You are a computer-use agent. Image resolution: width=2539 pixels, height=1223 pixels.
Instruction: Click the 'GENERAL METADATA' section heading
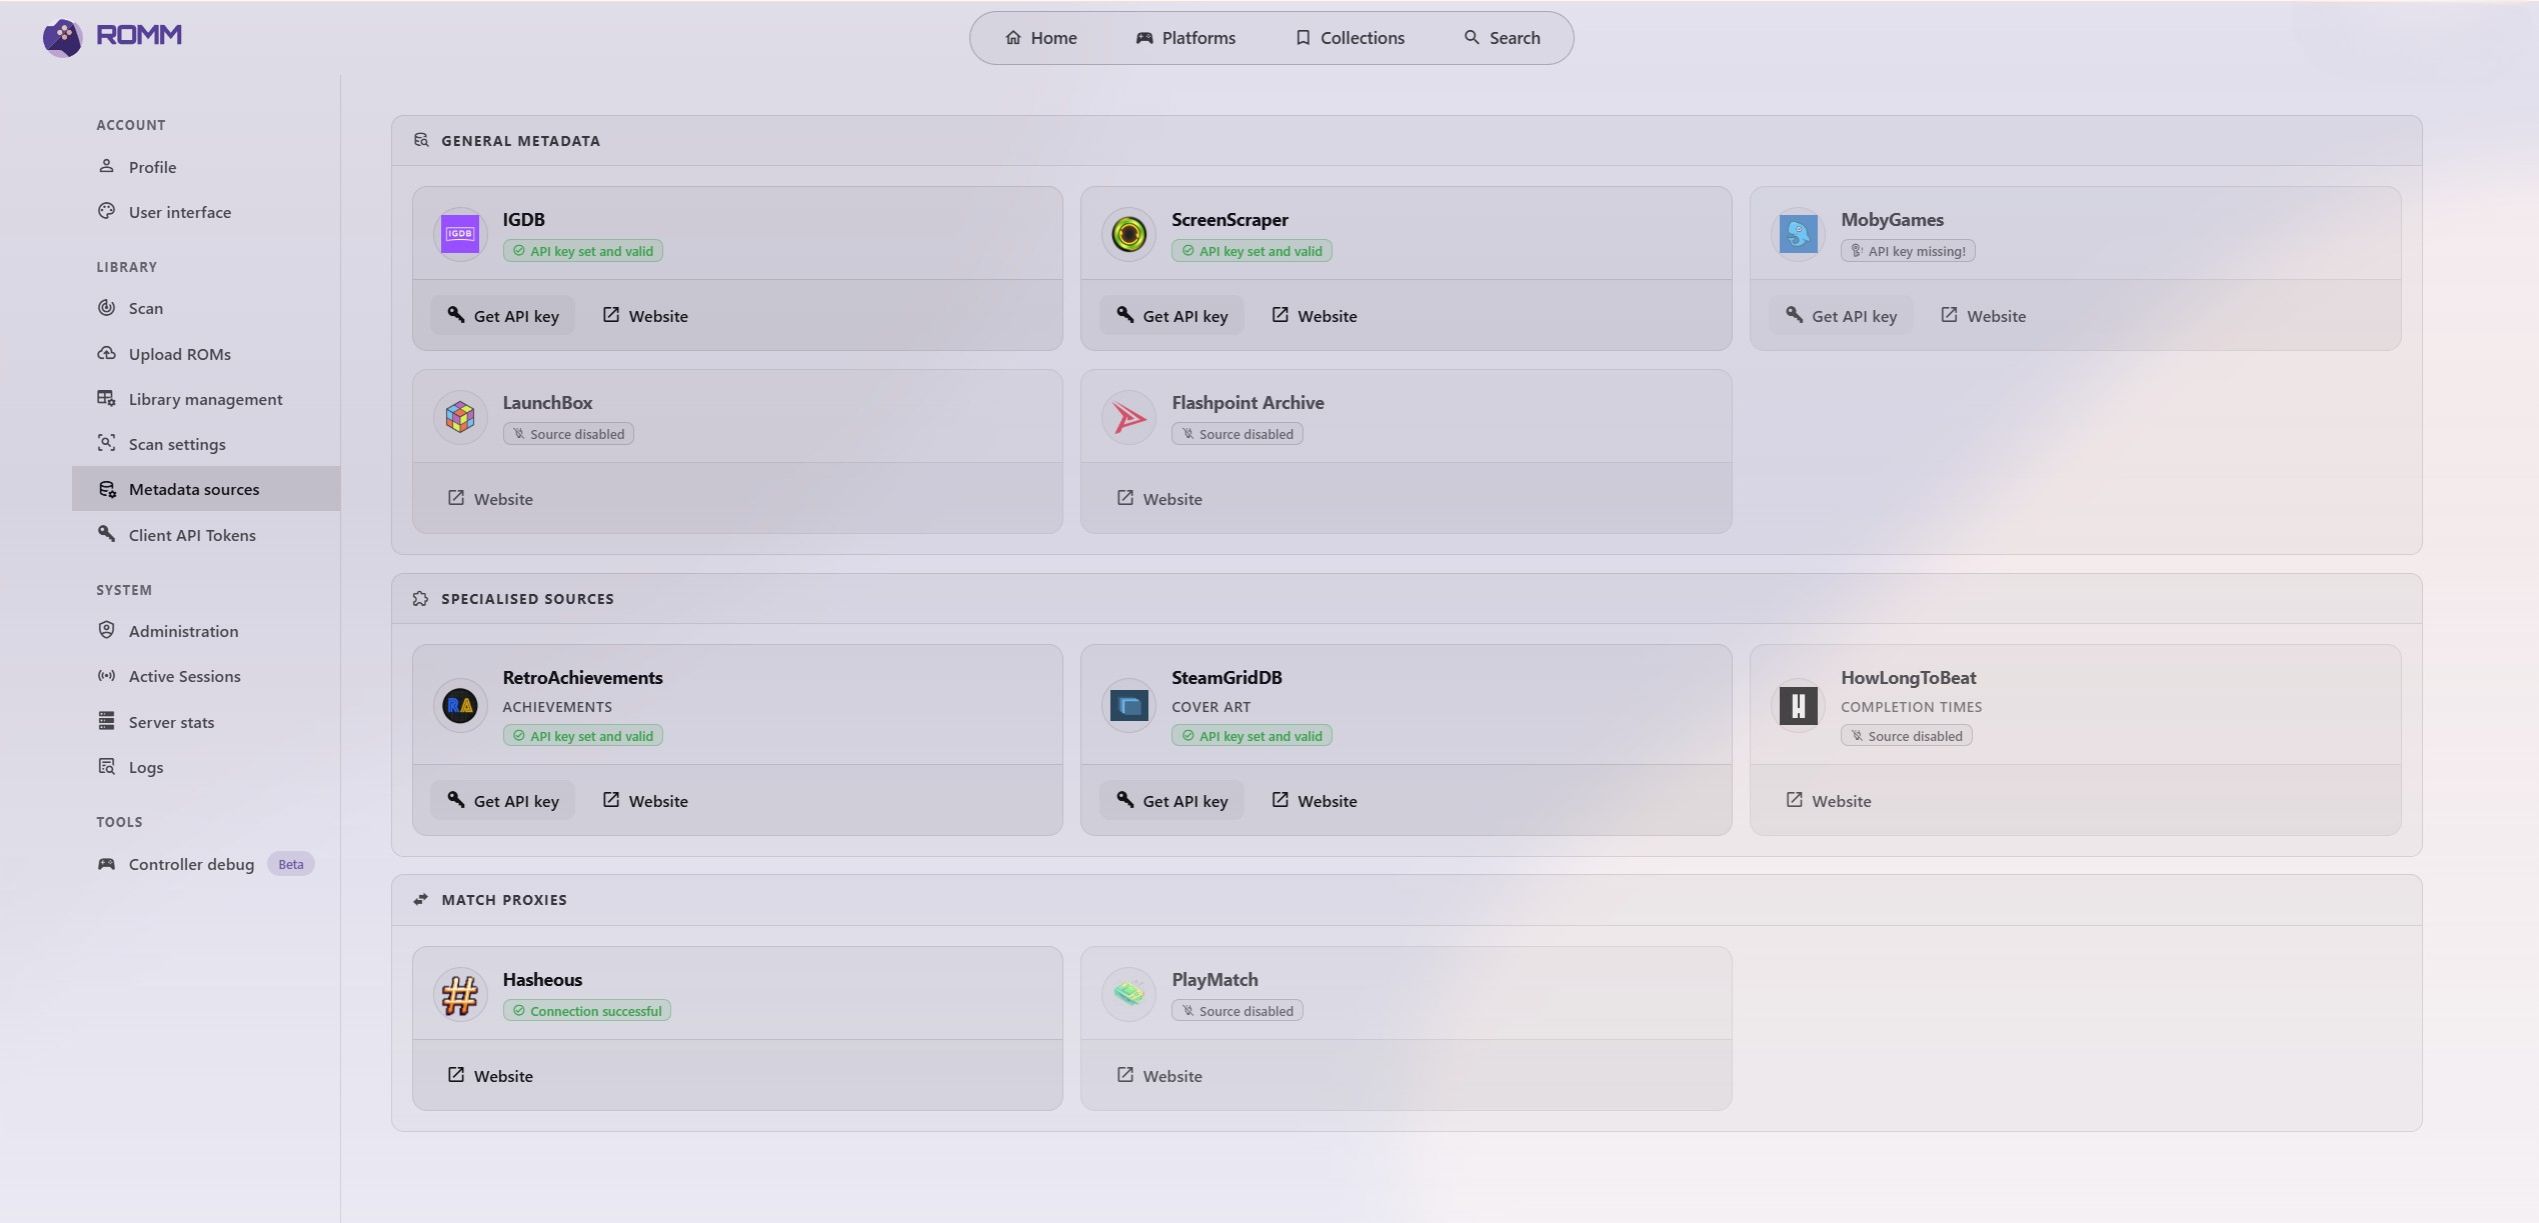pyautogui.click(x=521, y=141)
